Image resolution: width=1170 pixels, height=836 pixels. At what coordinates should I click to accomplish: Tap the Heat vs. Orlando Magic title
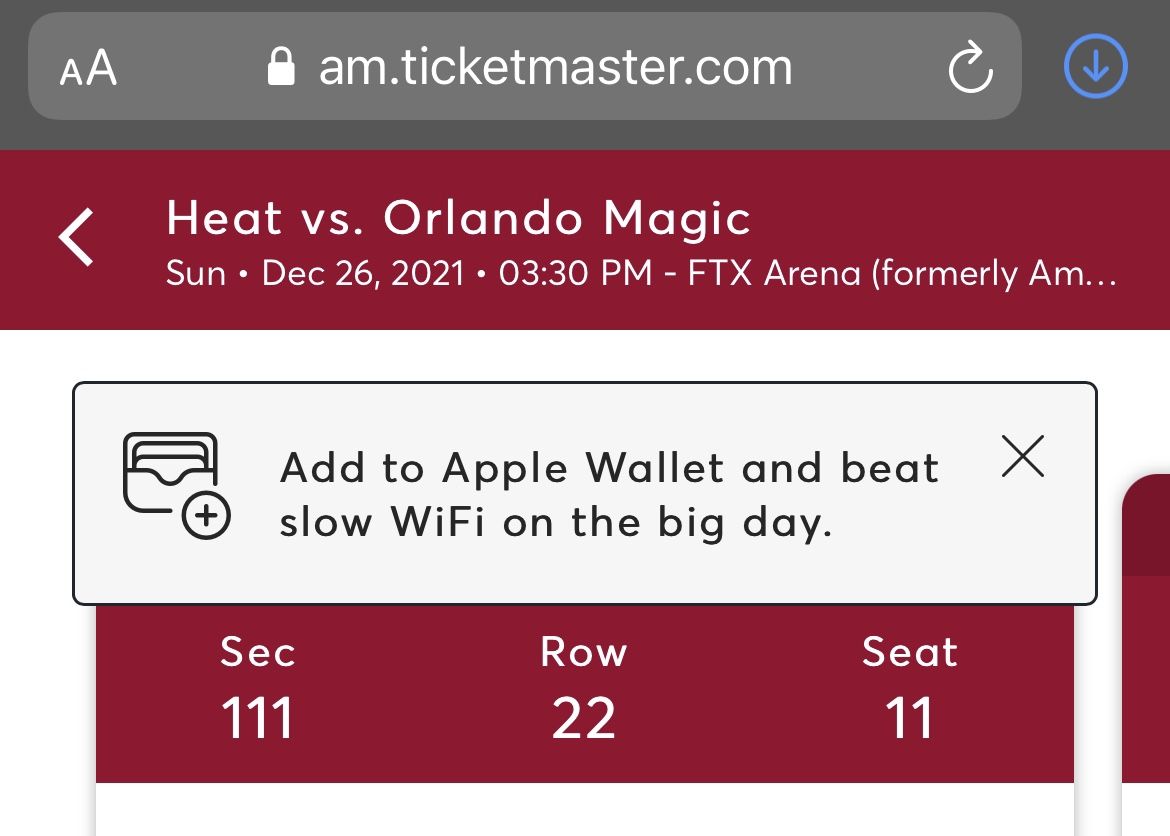[458, 218]
